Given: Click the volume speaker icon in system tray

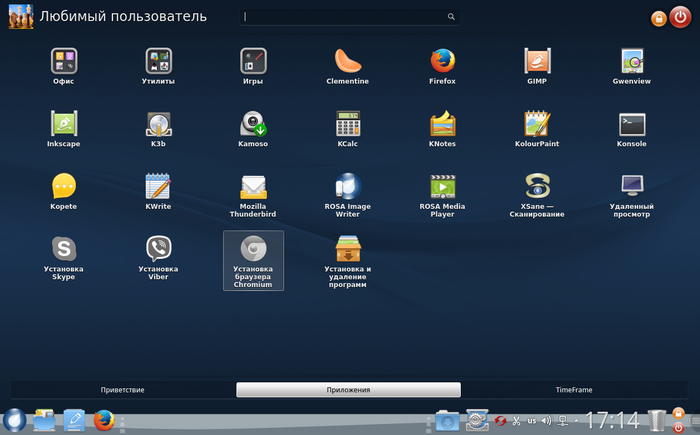Looking at the screenshot, I should [x=546, y=420].
